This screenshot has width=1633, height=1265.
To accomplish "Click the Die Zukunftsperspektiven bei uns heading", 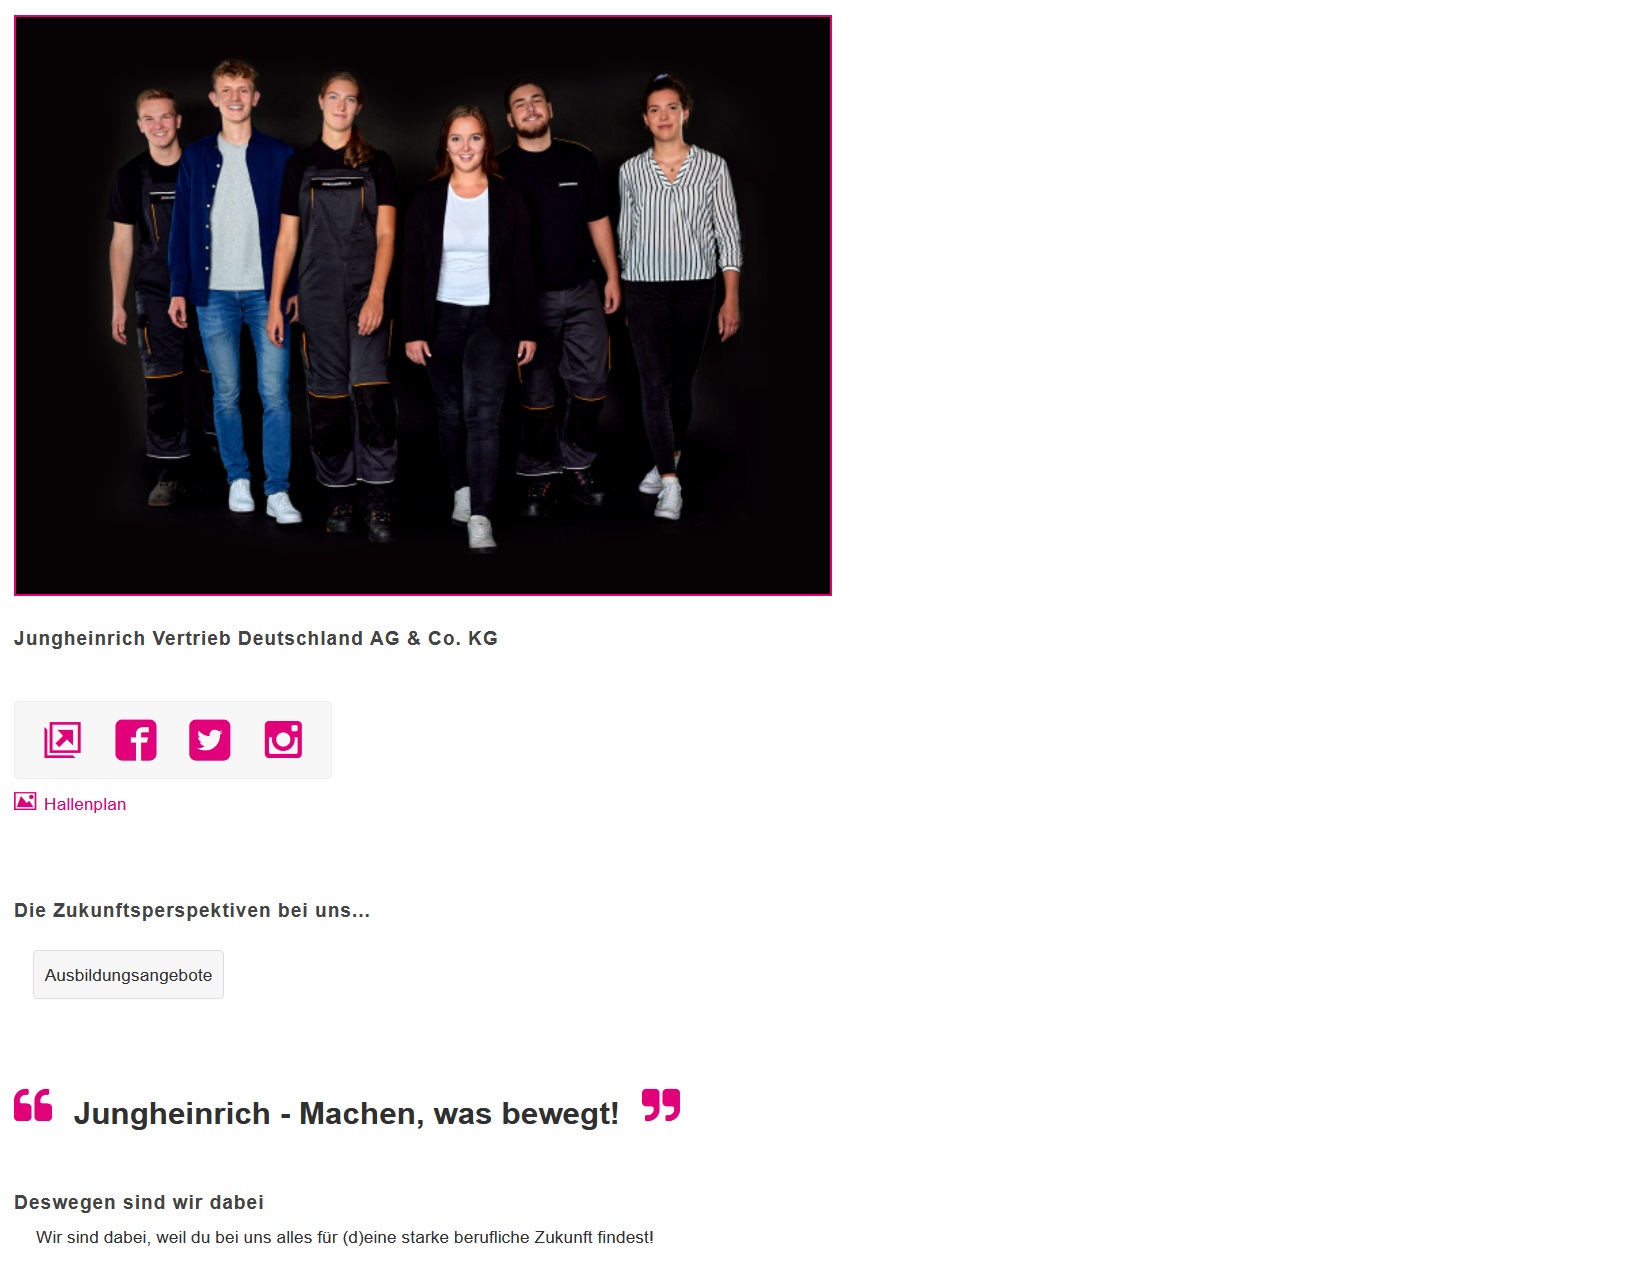I will pyautogui.click(x=192, y=911).
